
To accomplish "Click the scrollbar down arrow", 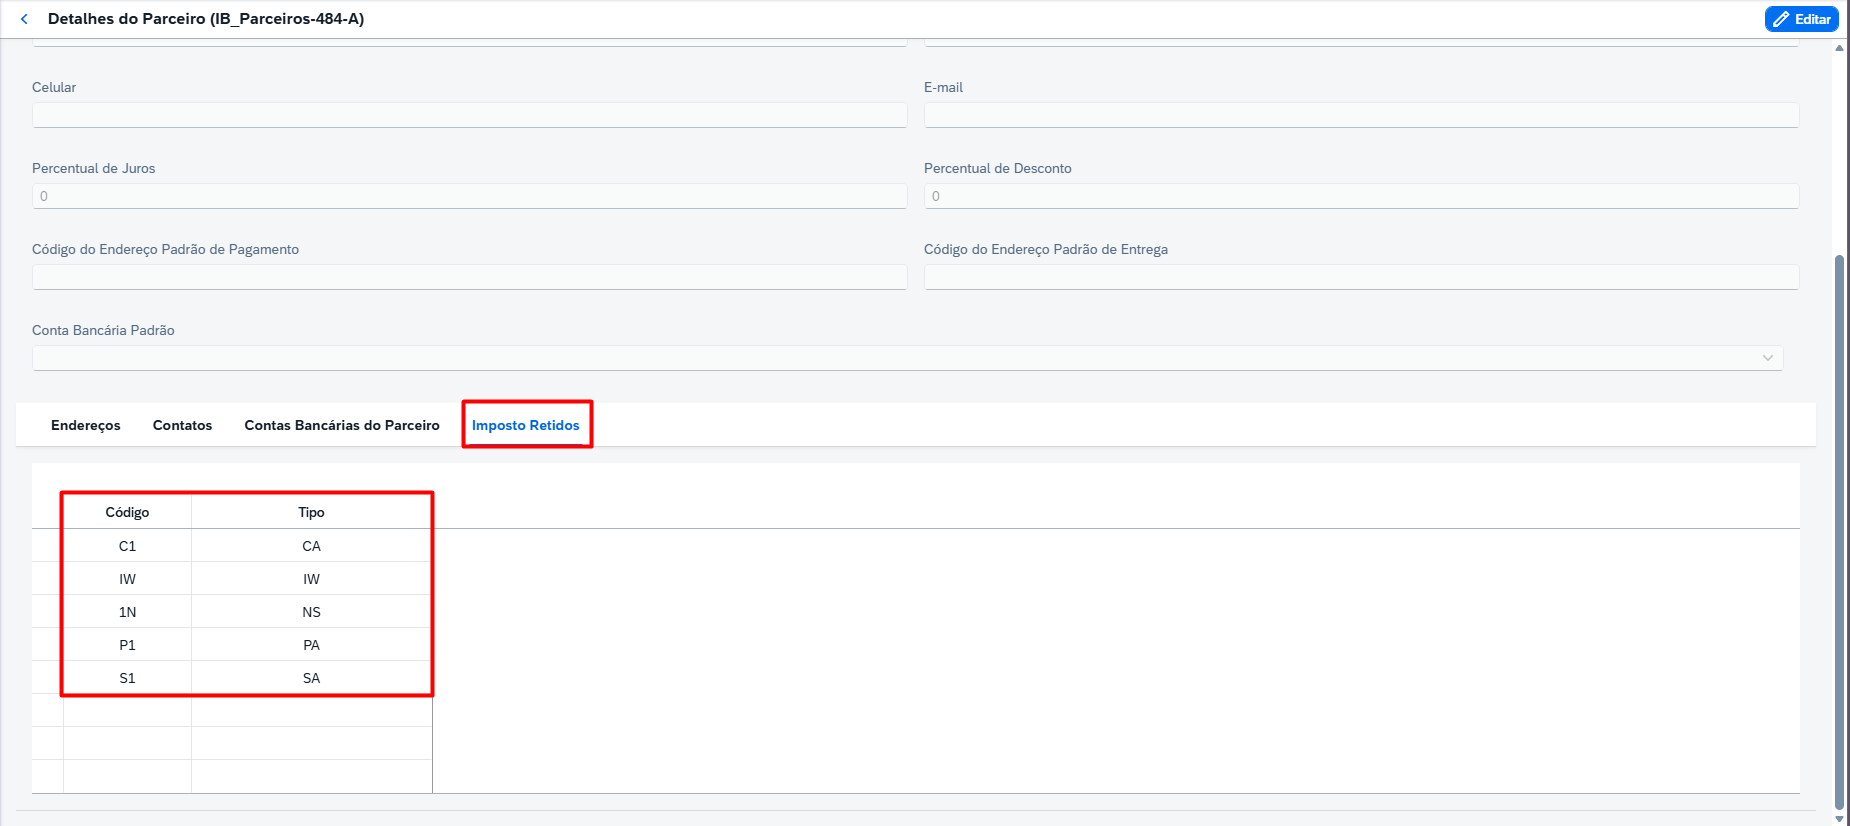I will 1839,818.
